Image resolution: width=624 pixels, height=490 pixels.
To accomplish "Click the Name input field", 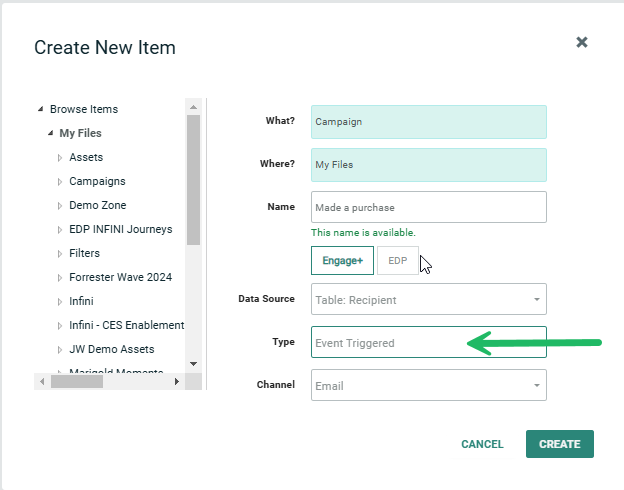I will [428, 207].
